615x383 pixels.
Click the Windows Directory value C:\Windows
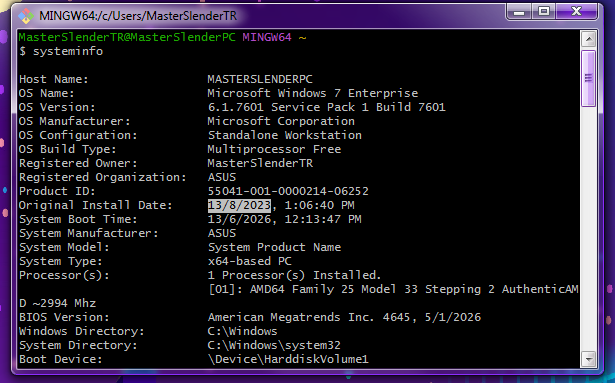point(242,332)
